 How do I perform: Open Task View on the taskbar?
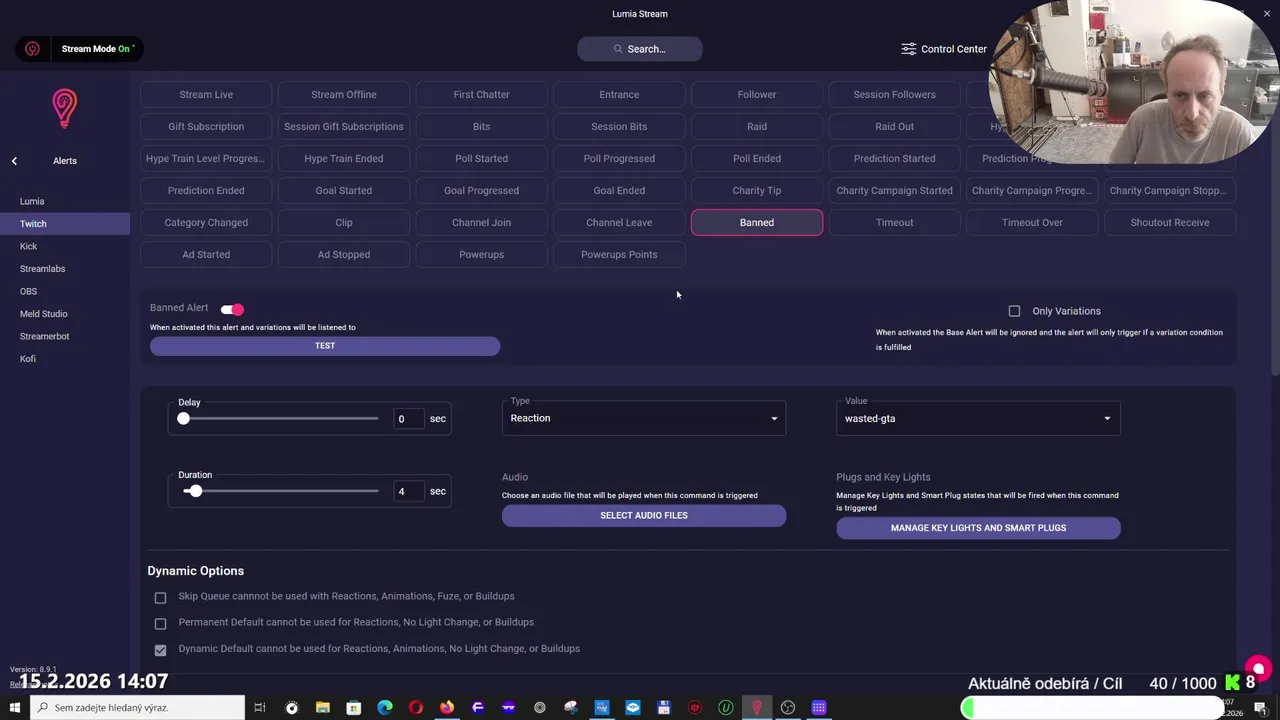pos(260,708)
